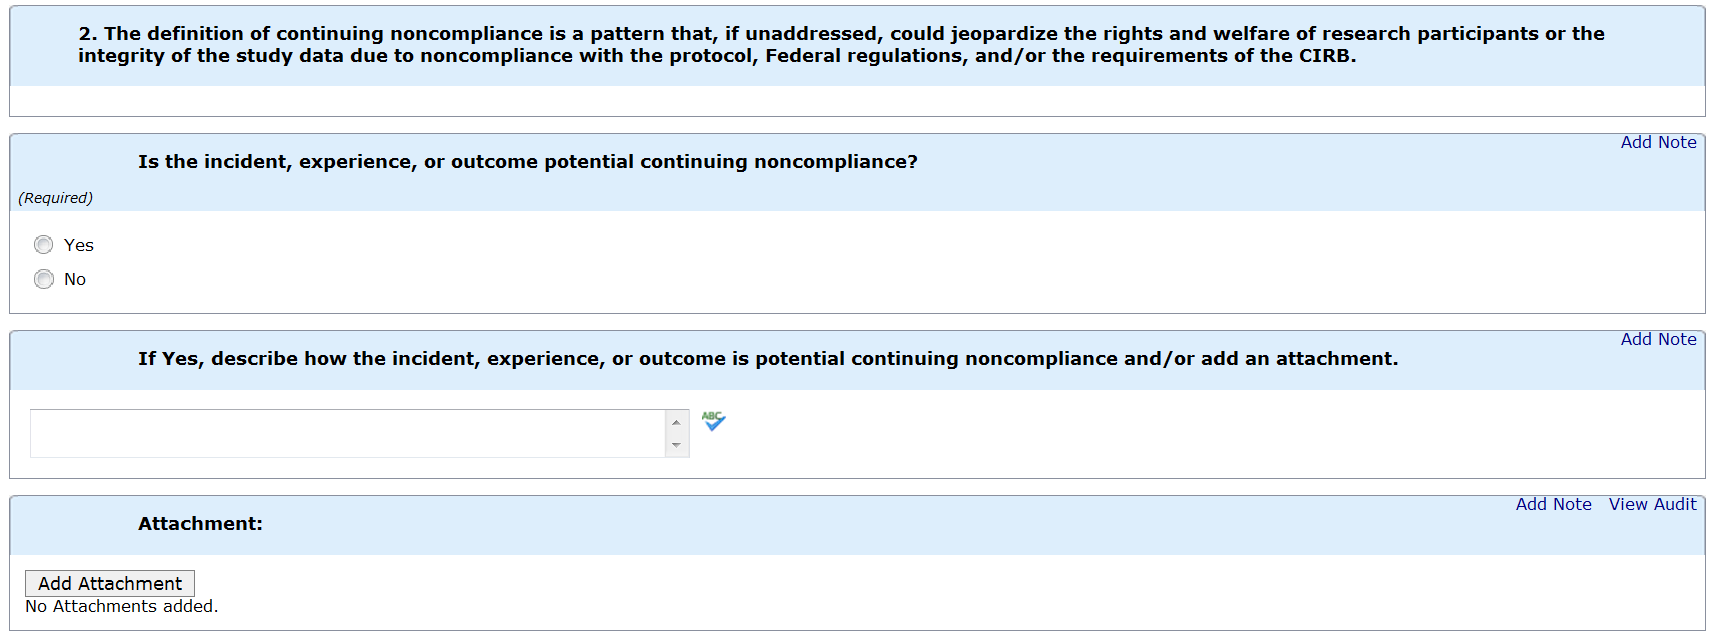Screen dimensions: 1718x643
Task: Add Note to the 'If Yes, describe' section
Action: (1658, 339)
